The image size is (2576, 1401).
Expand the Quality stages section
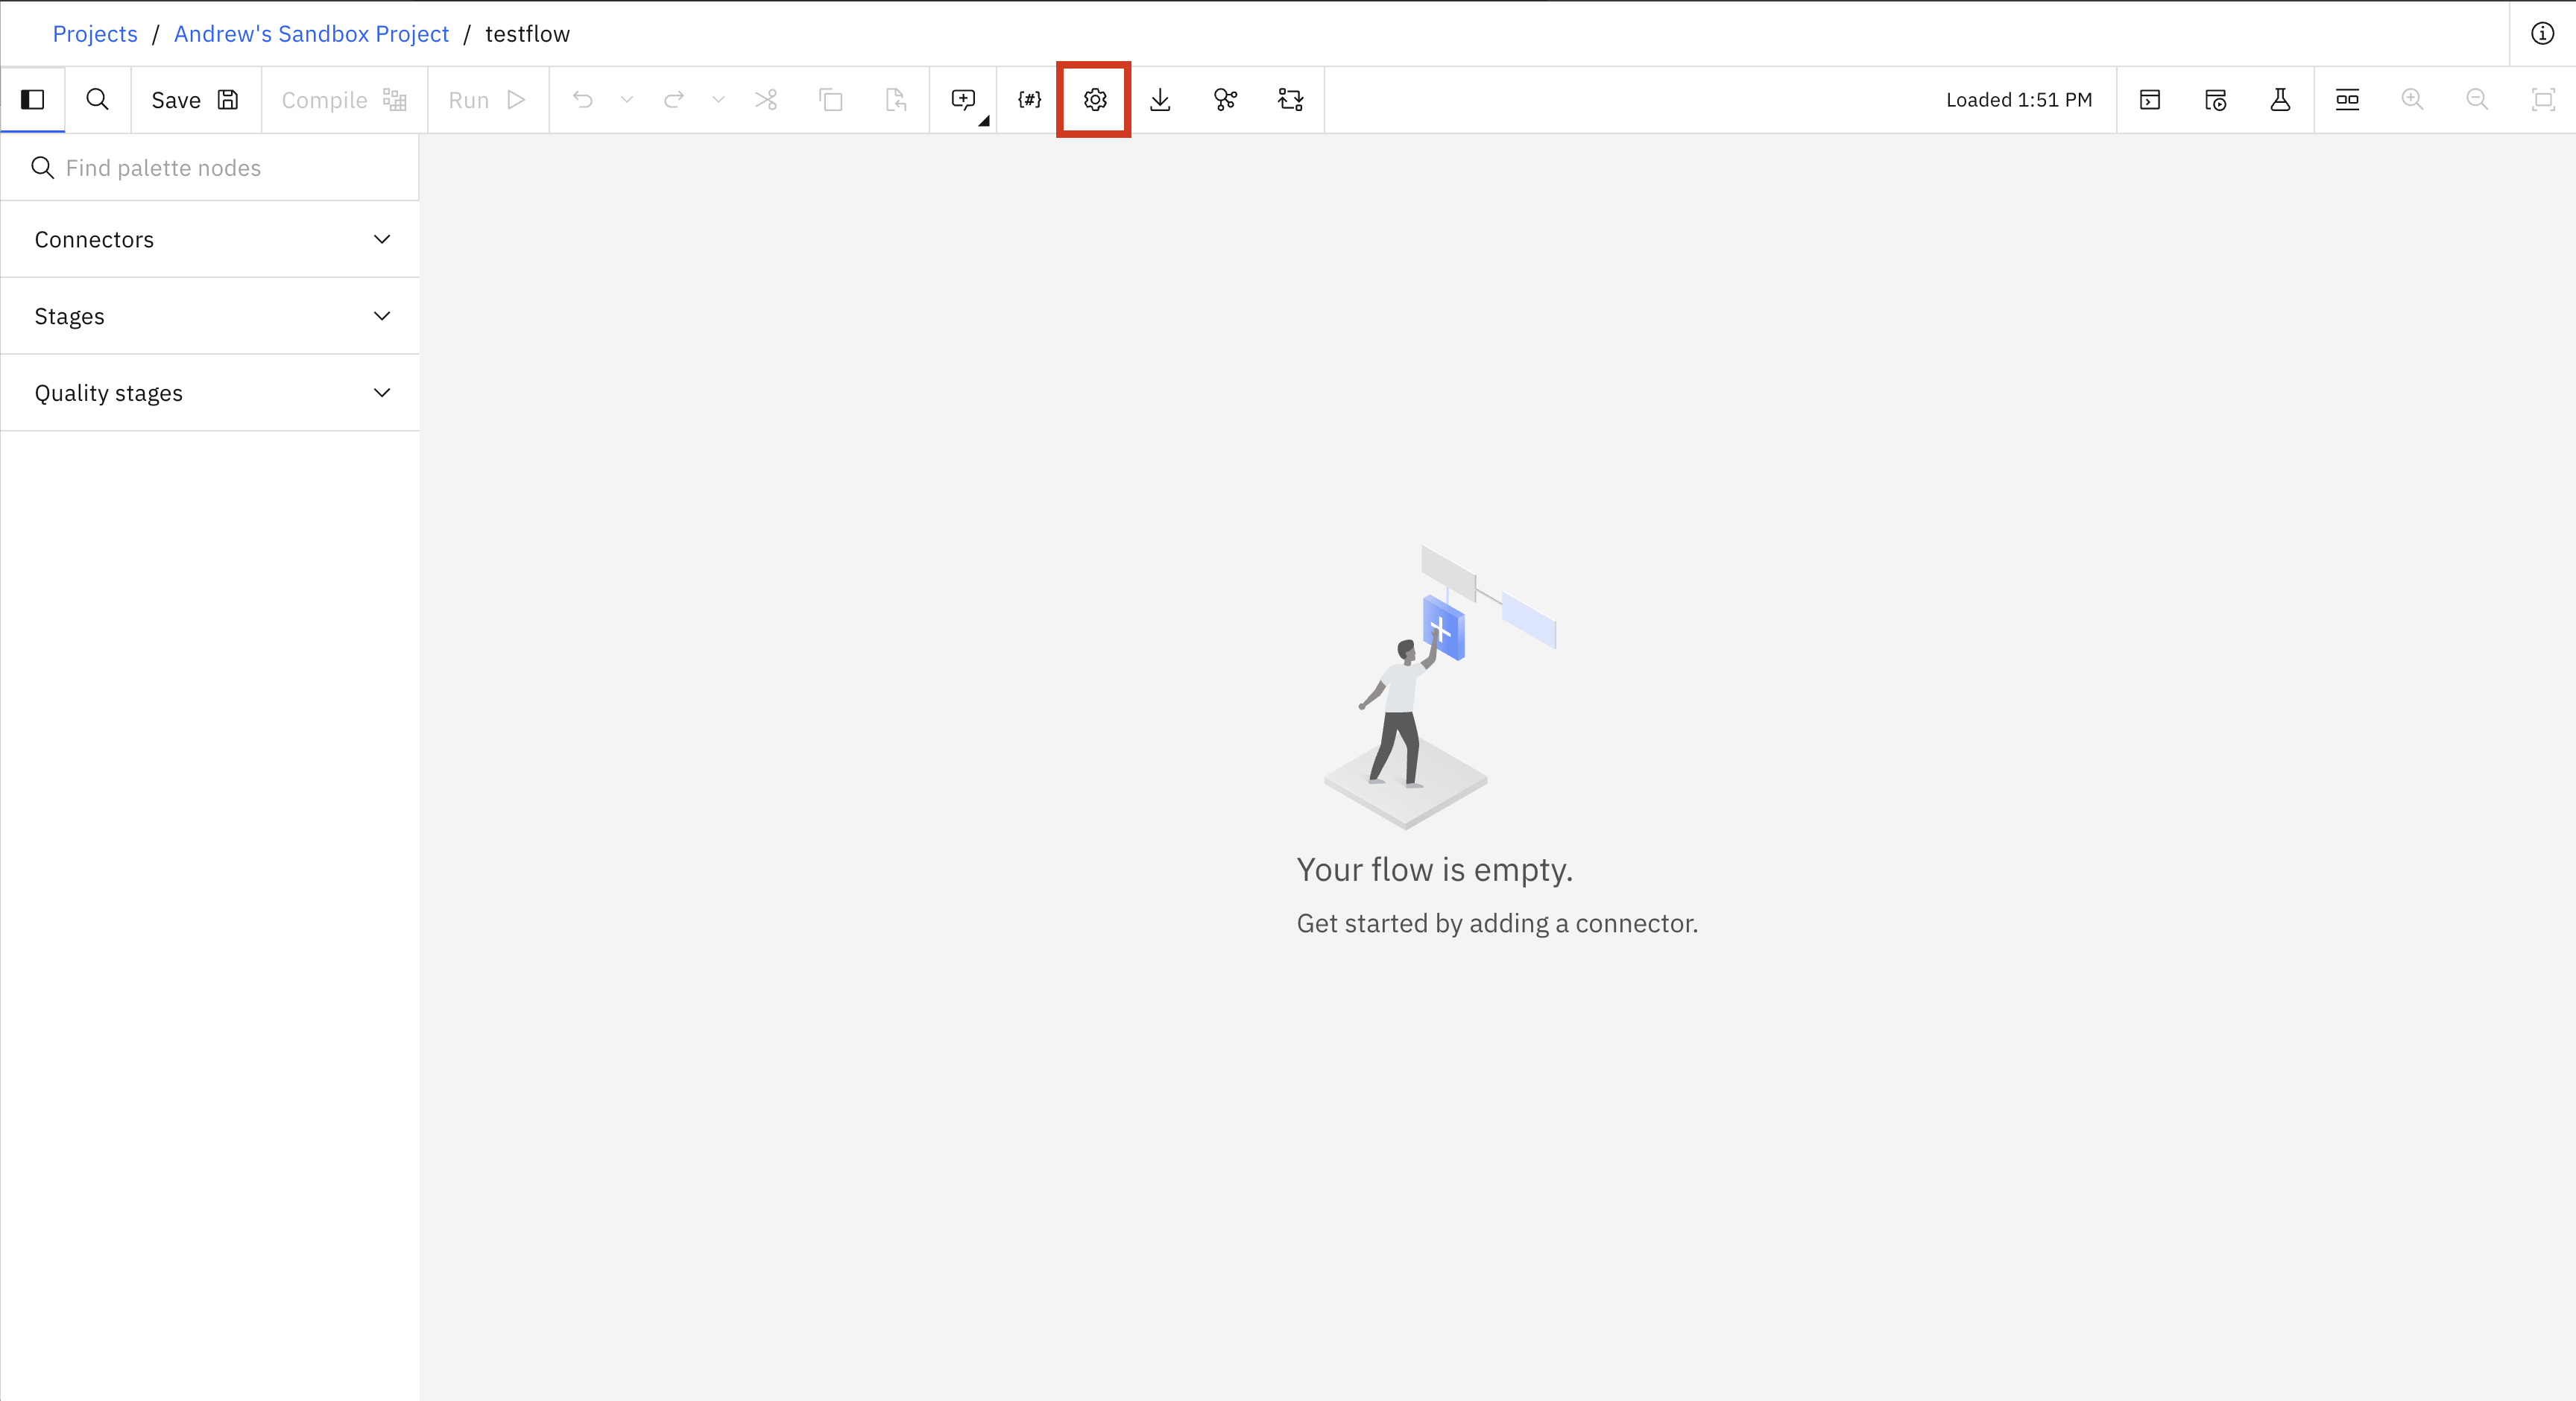[210, 393]
